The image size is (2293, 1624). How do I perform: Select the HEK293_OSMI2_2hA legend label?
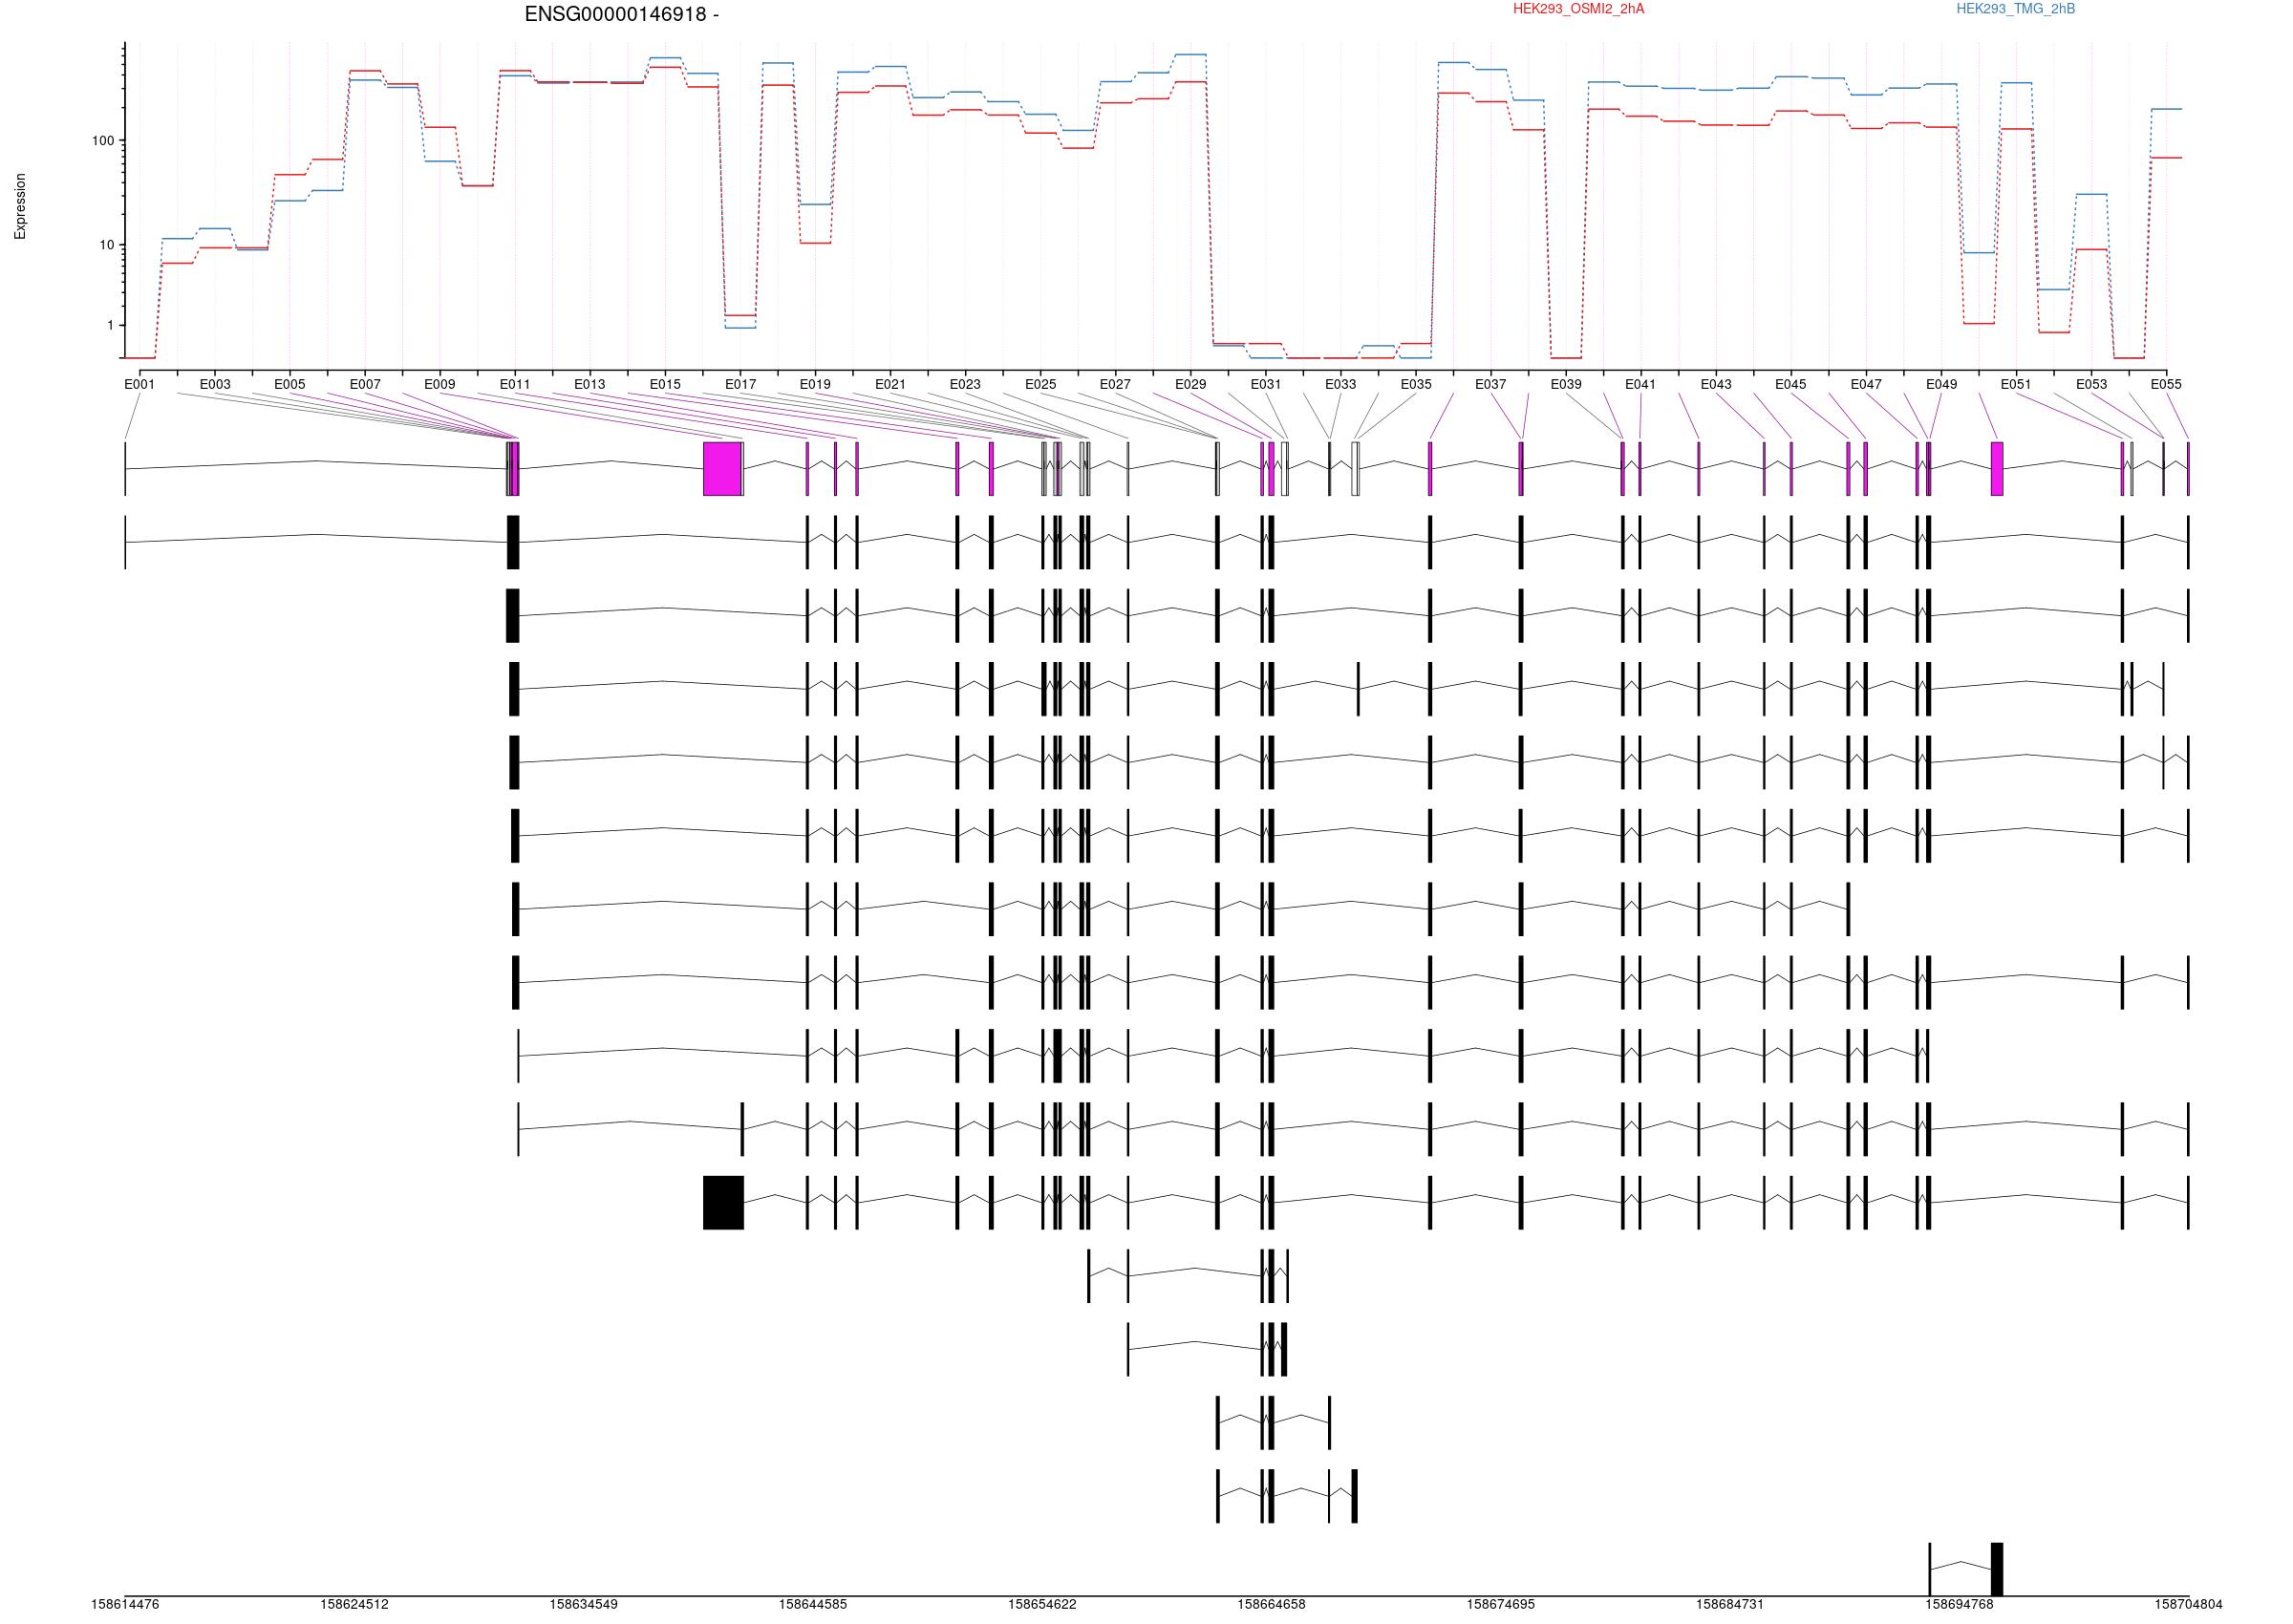1578,9
